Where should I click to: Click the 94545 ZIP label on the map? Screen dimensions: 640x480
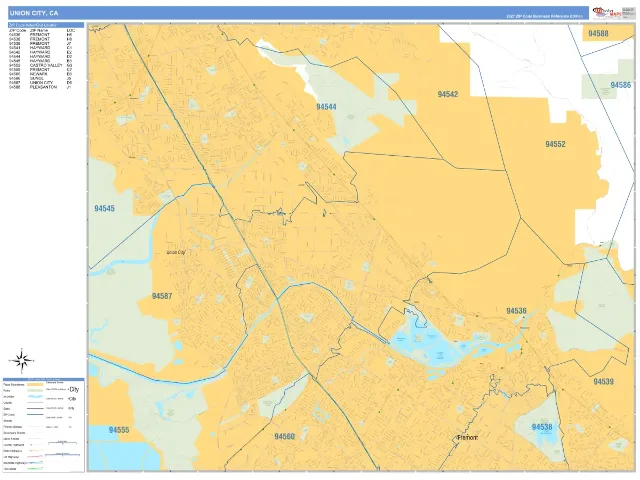[104, 209]
